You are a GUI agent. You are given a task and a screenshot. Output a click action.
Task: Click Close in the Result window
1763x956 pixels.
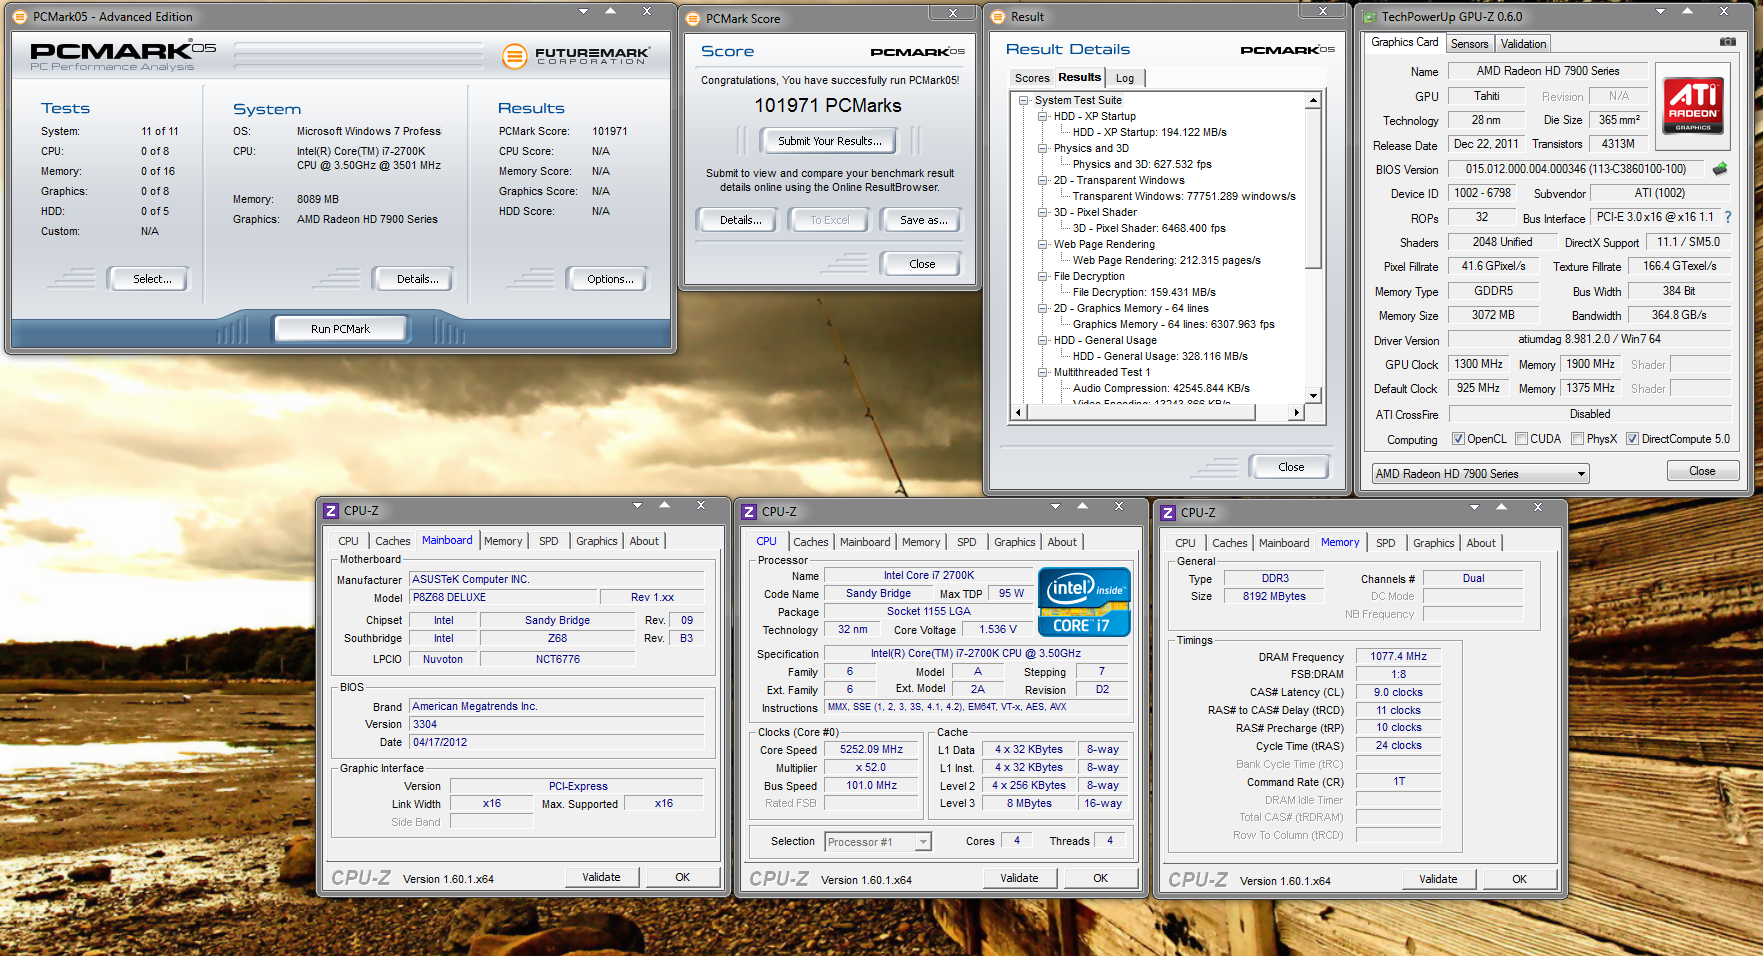(x=1291, y=467)
